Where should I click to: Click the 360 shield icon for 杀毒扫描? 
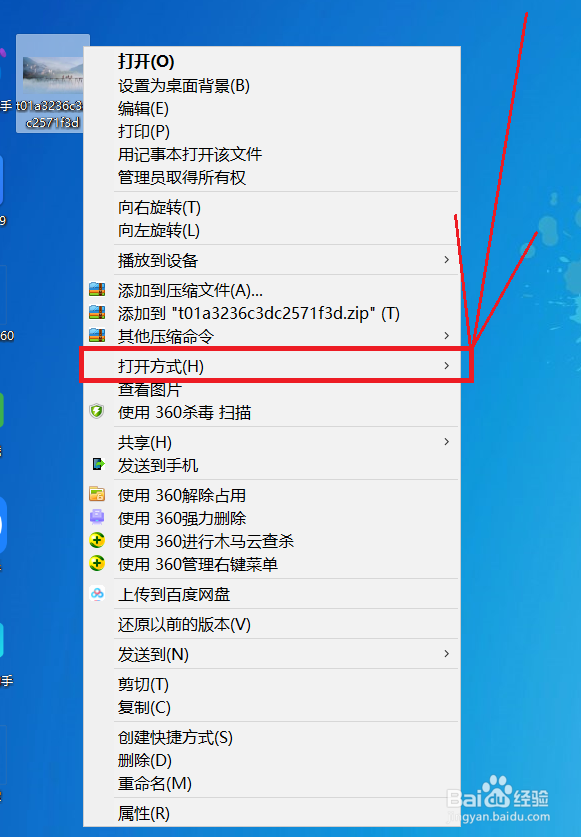tap(97, 412)
